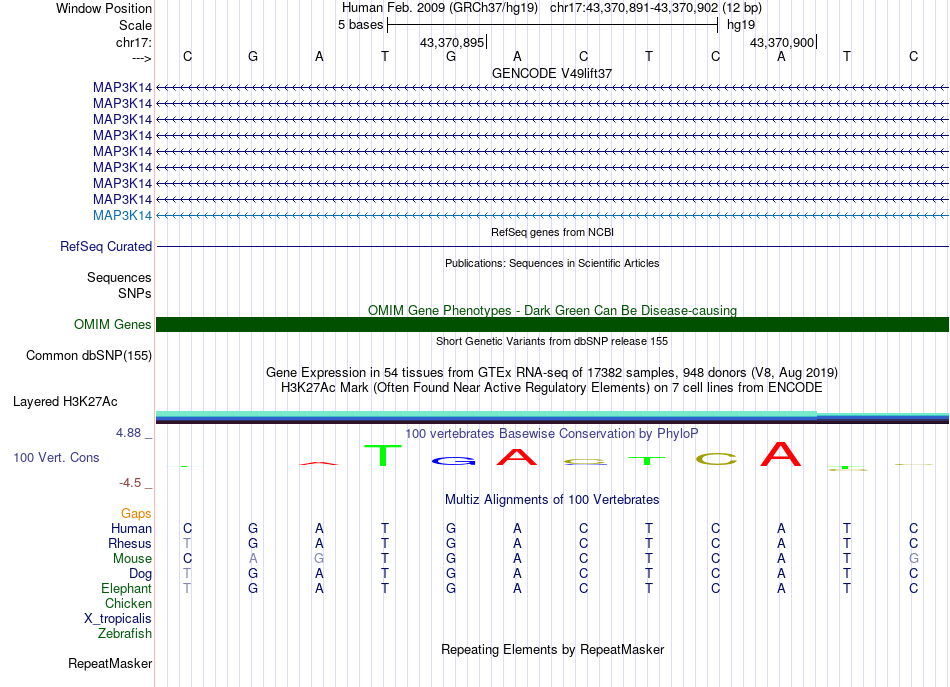Select the Rhesus alignment row label
This screenshot has width=950, height=687.
[x=130, y=544]
